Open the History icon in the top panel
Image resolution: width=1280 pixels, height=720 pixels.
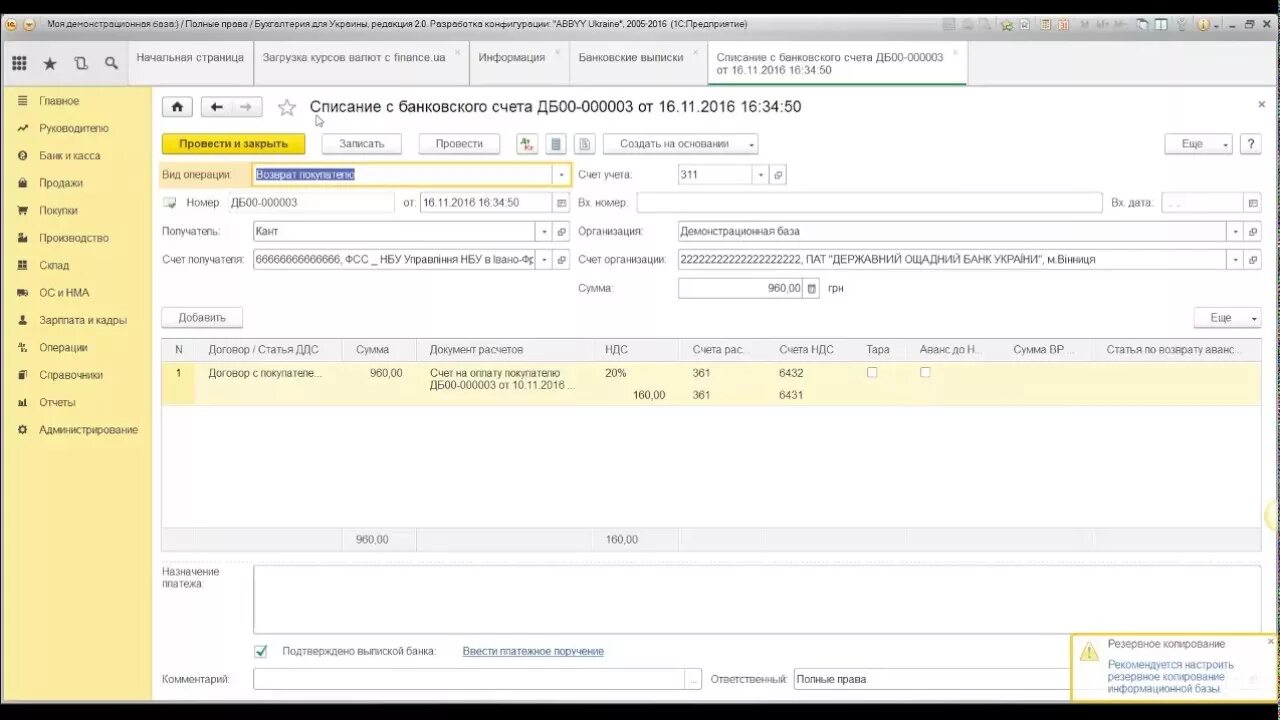coord(81,63)
